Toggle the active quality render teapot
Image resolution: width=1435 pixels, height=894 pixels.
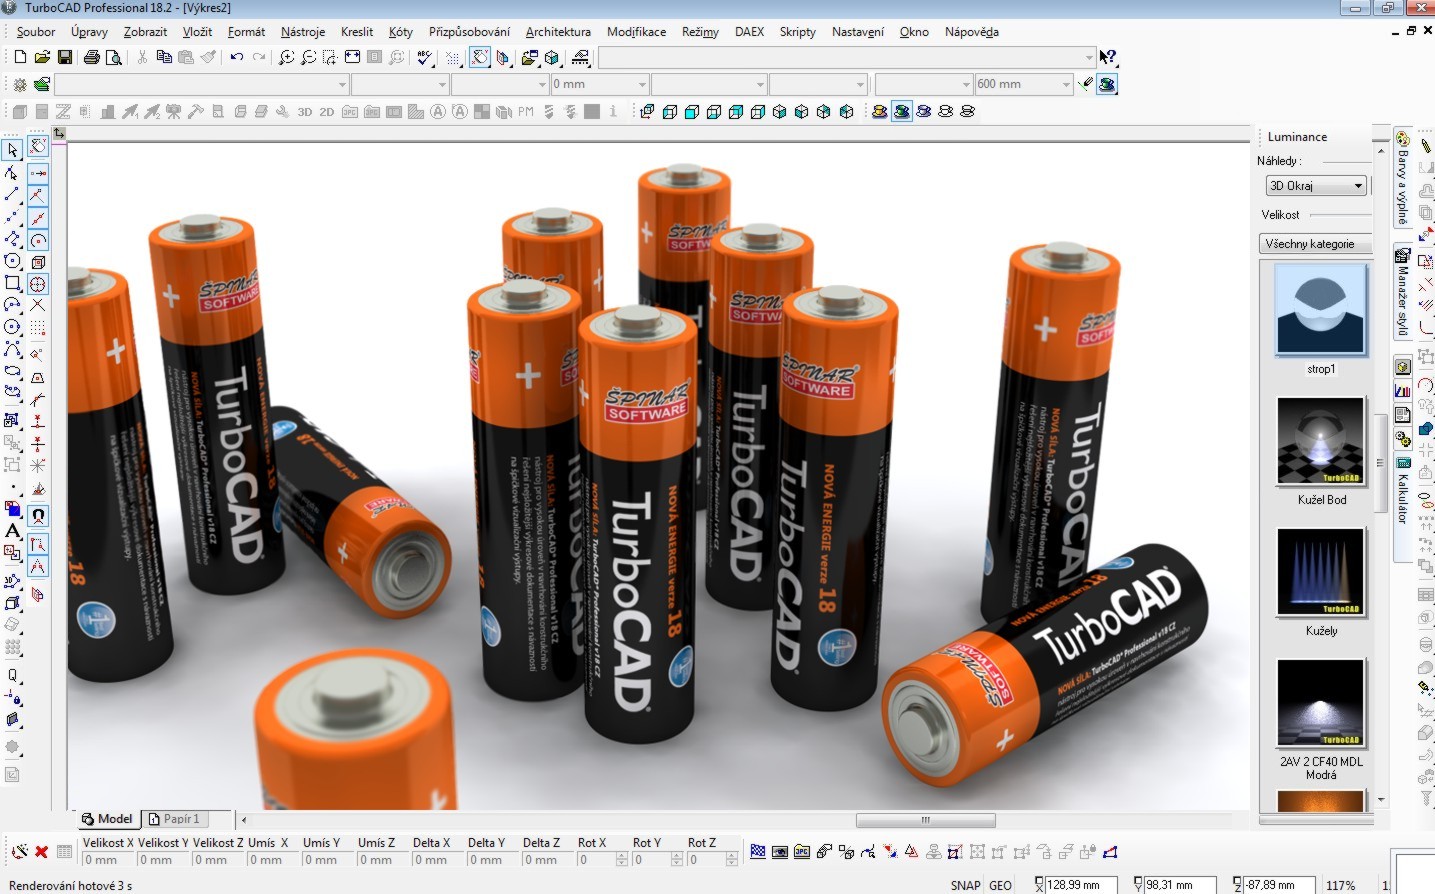902,112
